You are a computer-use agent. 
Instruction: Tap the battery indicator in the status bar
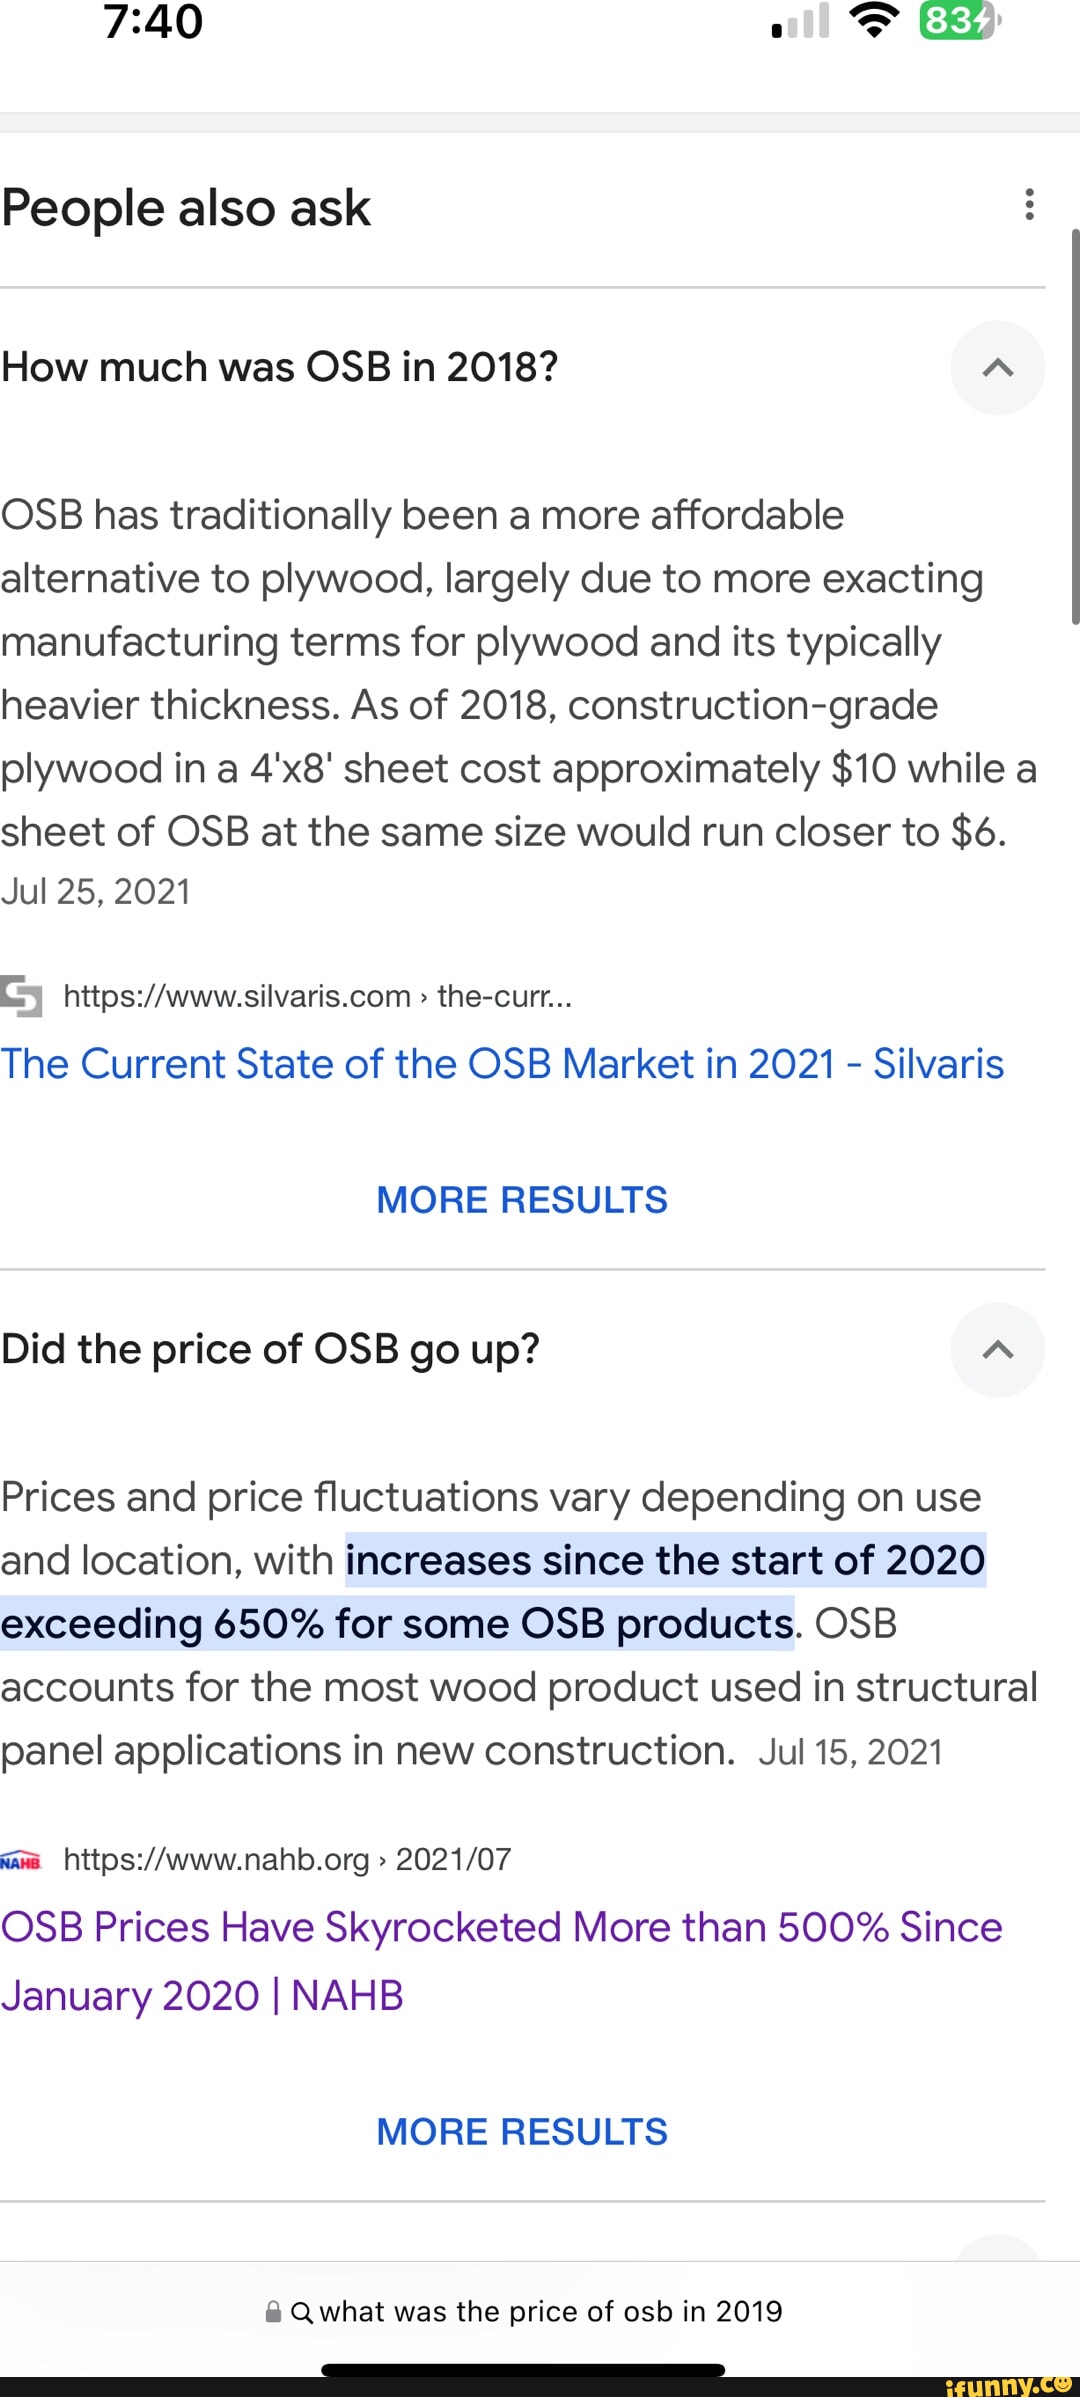(958, 21)
